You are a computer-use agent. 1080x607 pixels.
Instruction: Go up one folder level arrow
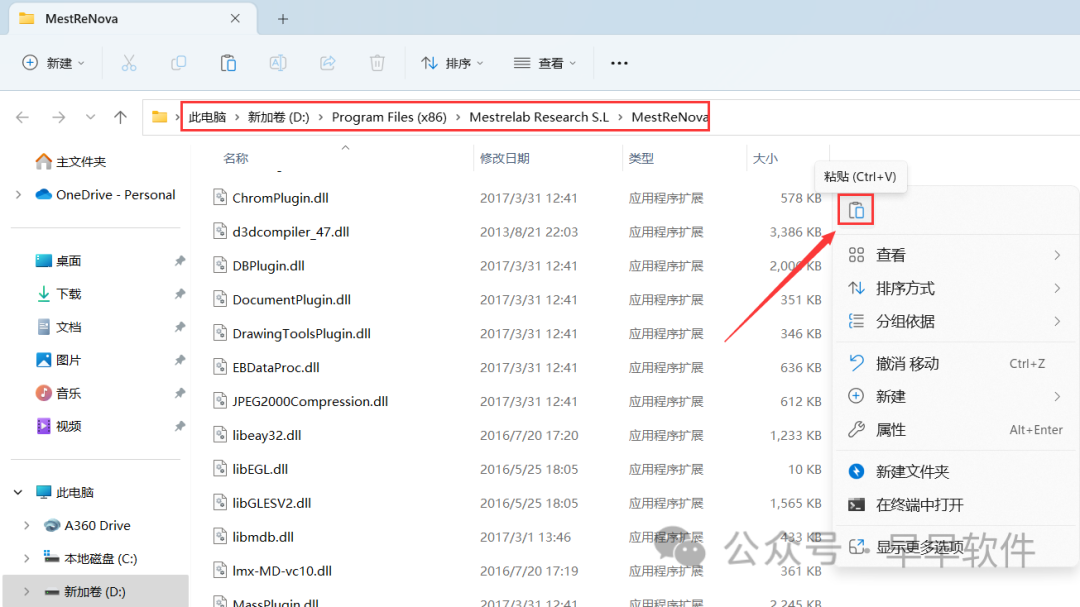pyautogui.click(x=121, y=117)
